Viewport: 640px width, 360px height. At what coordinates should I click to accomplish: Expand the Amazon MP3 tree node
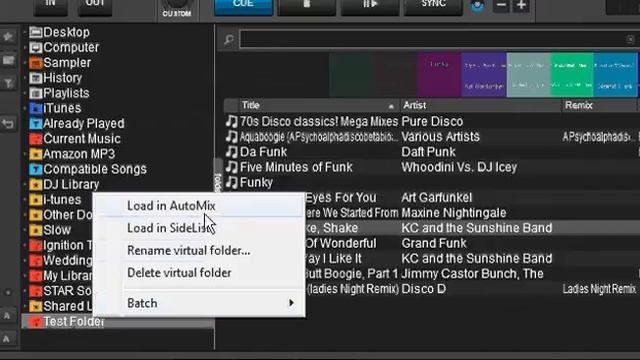click(25, 154)
